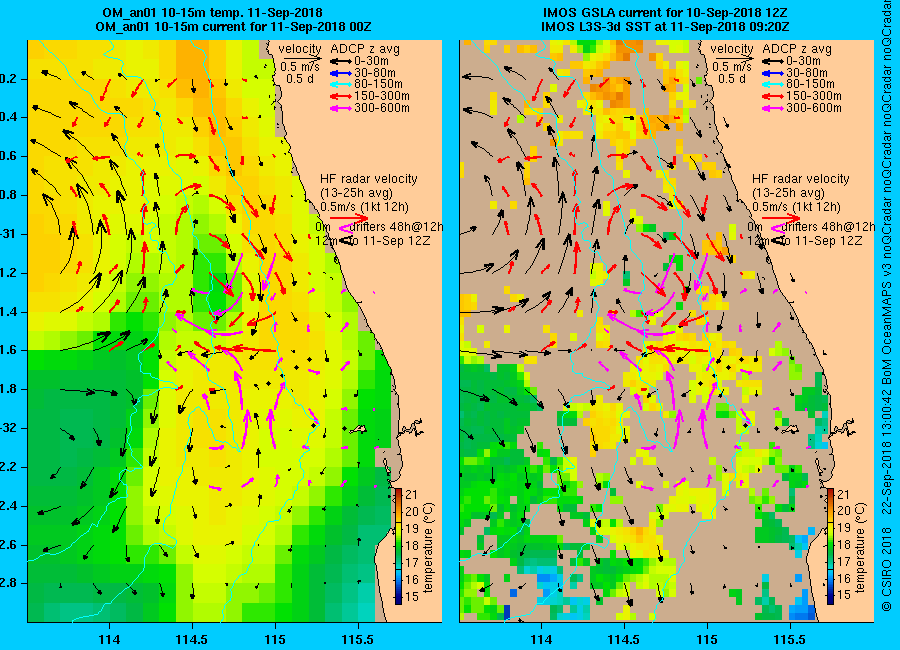This screenshot has height=650, width=900.
Task: Click the magenta drifter marker in right map legend
Action: pyautogui.click(x=777, y=228)
